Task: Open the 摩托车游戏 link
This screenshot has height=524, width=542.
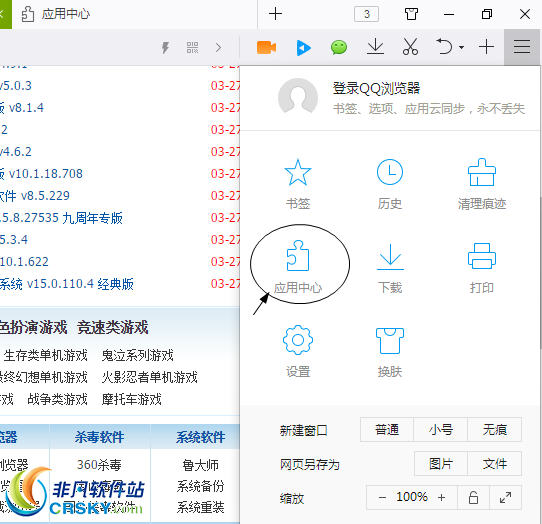Action: 131,399
